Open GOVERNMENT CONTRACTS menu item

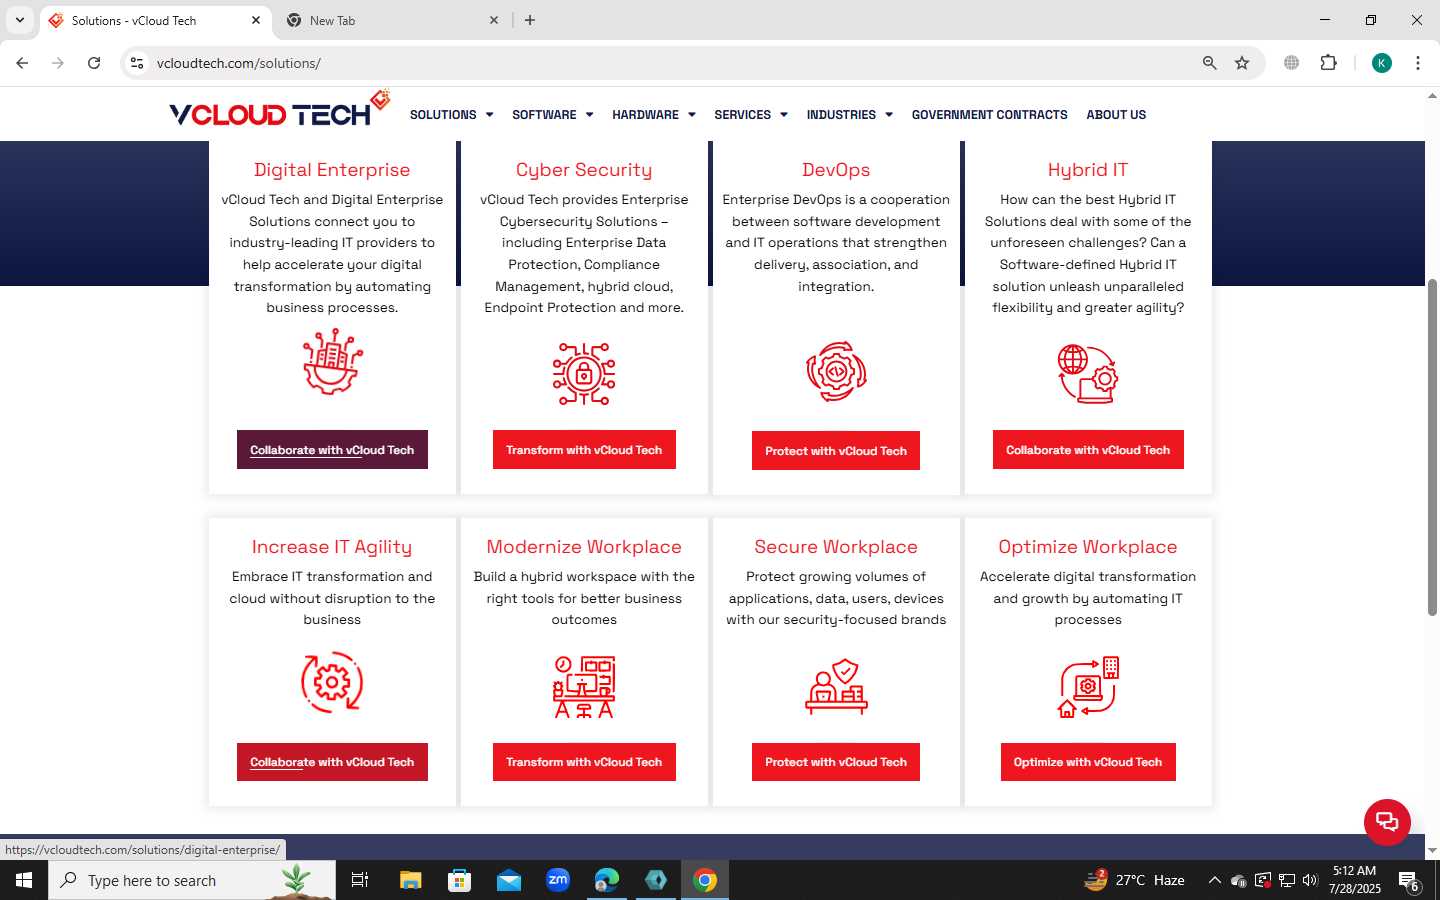coord(989,115)
